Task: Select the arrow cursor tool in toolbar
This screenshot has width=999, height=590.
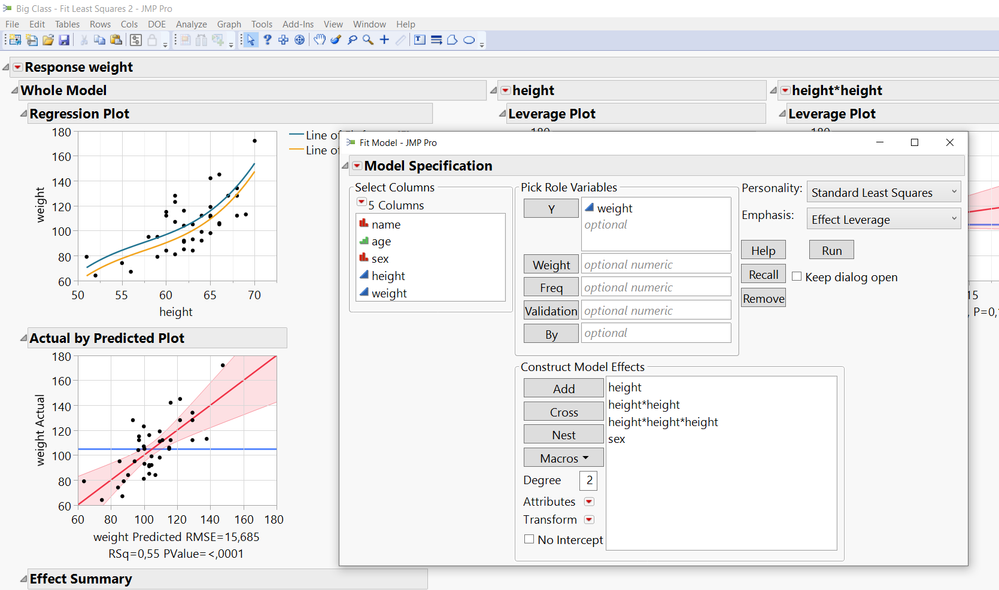Action: pos(251,40)
